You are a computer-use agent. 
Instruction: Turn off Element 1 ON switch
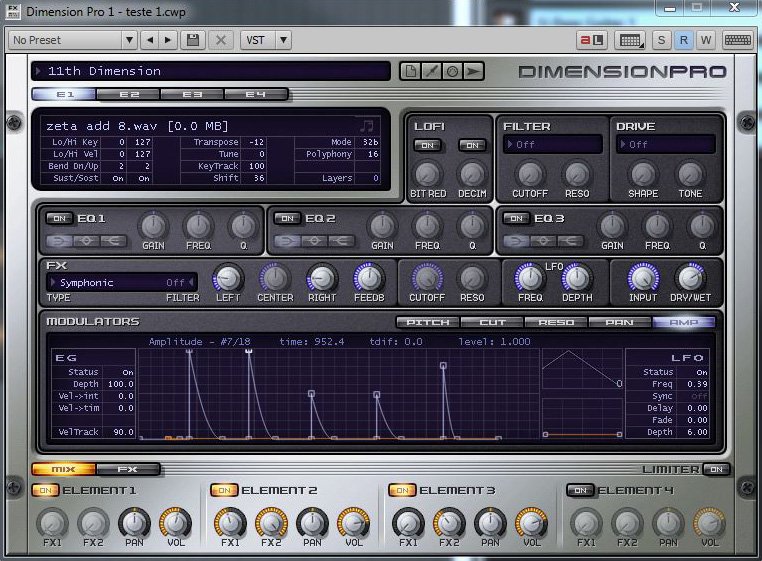[46, 491]
